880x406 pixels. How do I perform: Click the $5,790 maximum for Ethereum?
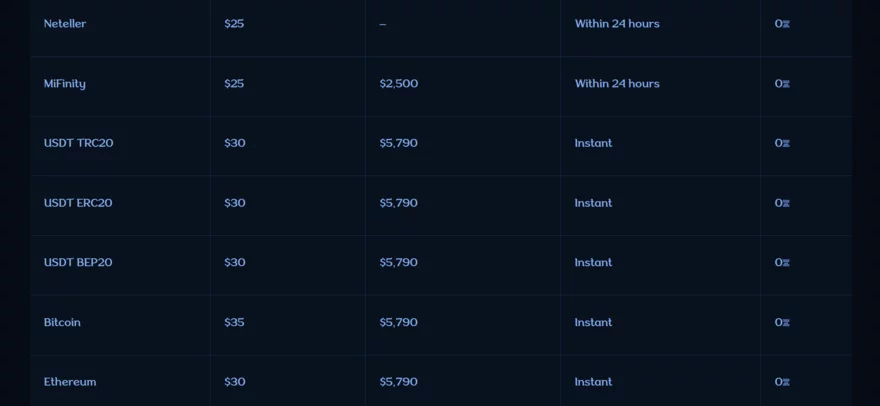click(x=399, y=382)
